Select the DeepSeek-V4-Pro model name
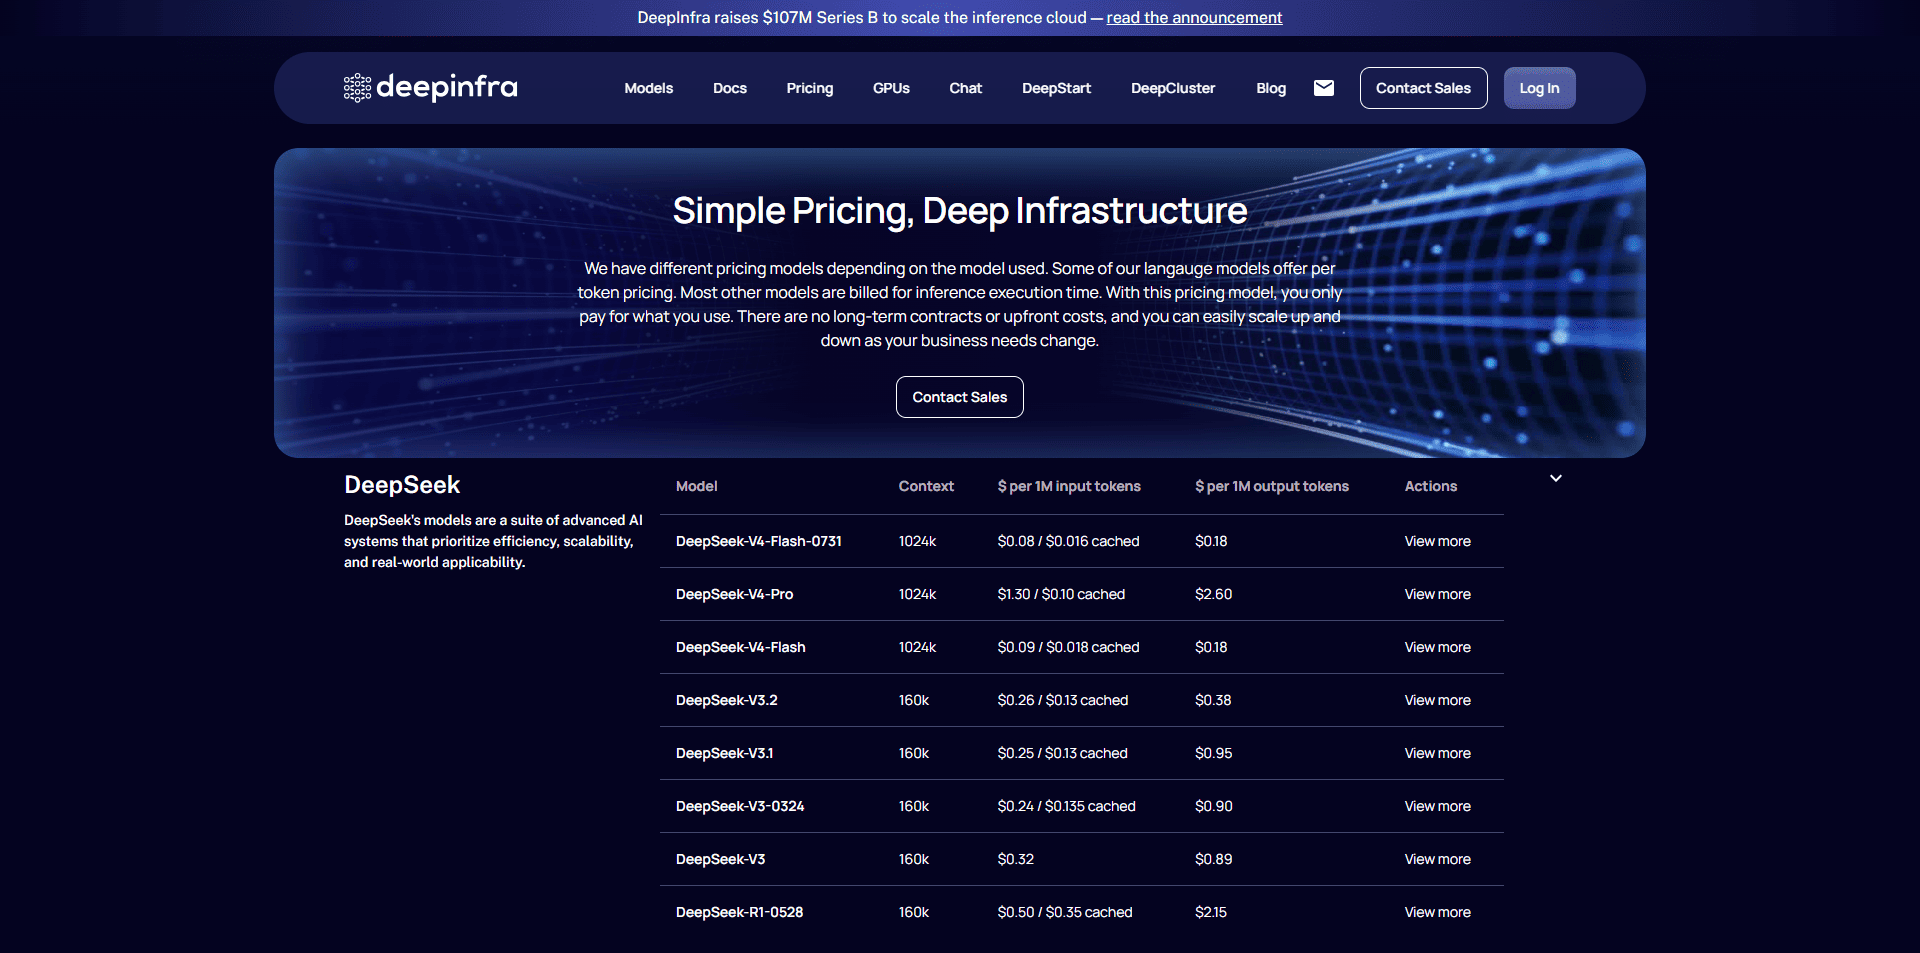 [x=735, y=594]
